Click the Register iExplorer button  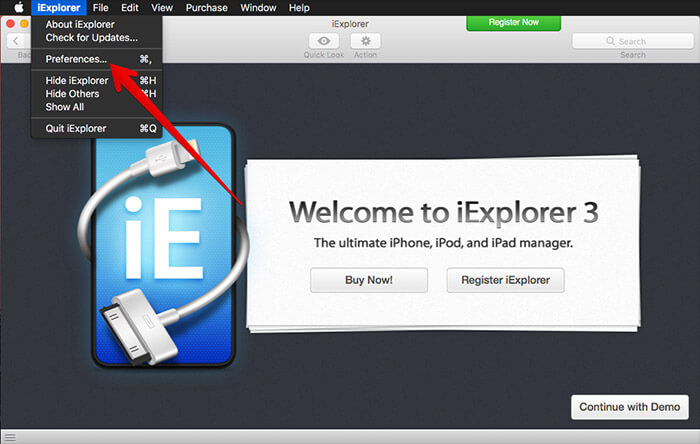tap(505, 280)
